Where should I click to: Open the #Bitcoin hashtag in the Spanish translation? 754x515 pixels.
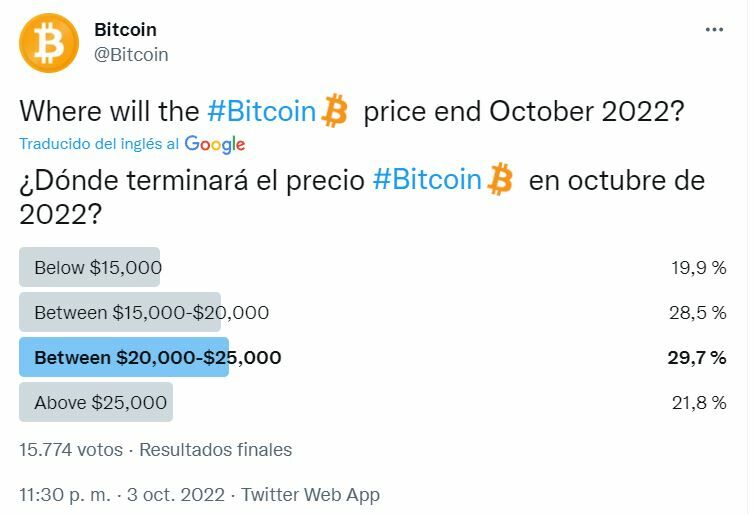pos(427,181)
